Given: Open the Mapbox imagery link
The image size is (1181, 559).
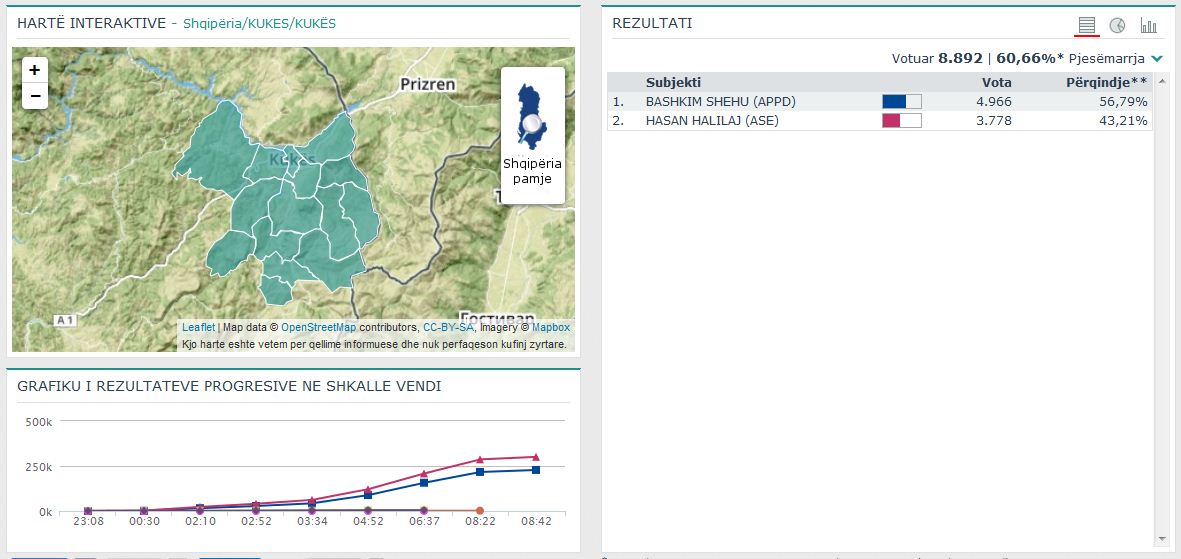Looking at the screenshot, I should pyautogui.click(x=550, y=327).
